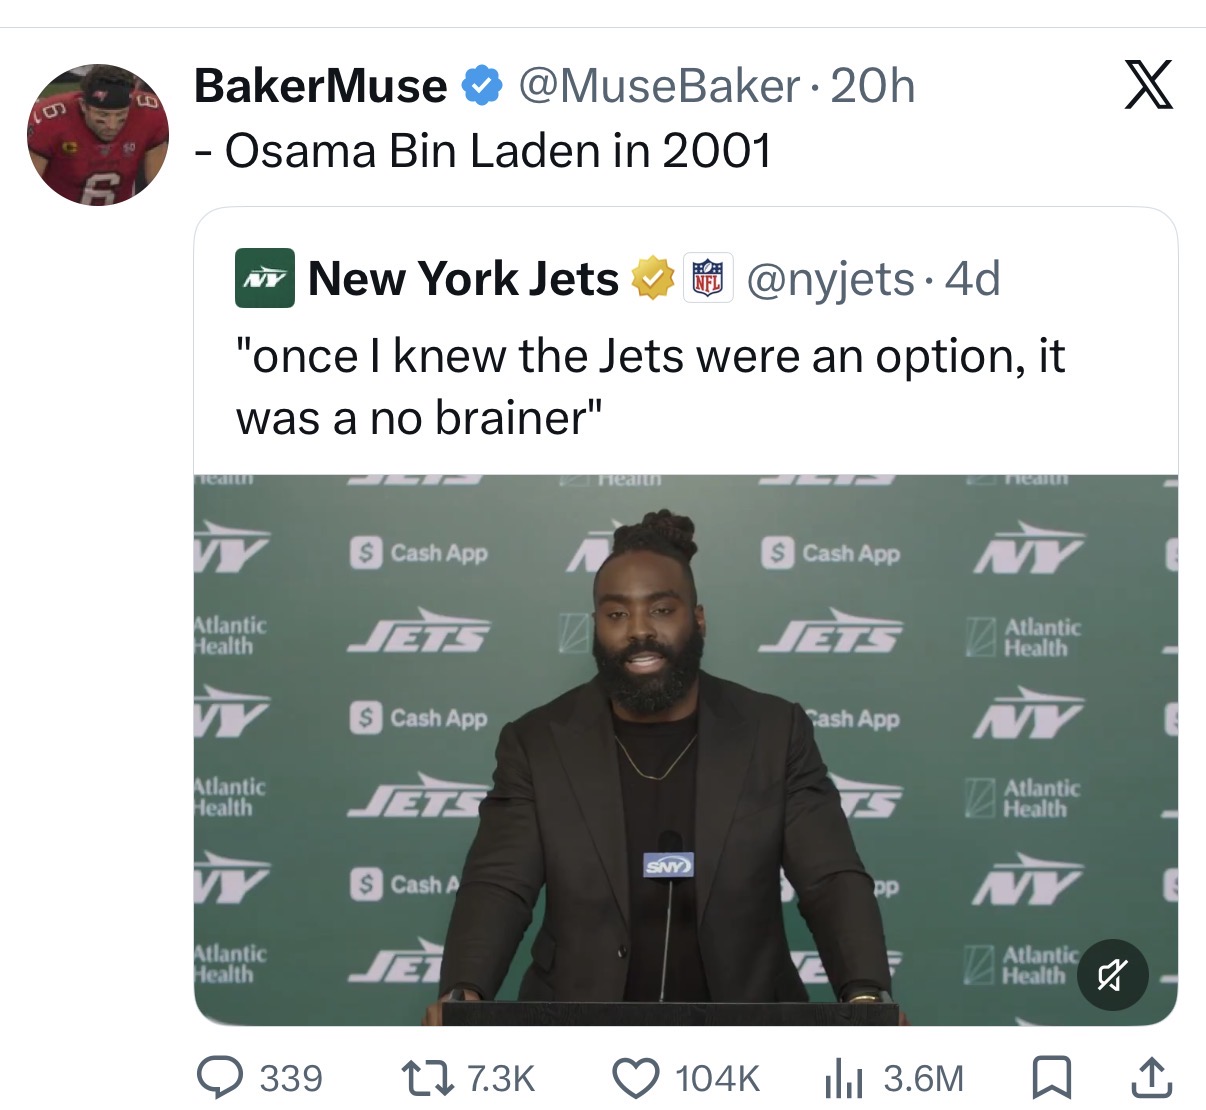Open the @nyjets handle

[830, 278]
